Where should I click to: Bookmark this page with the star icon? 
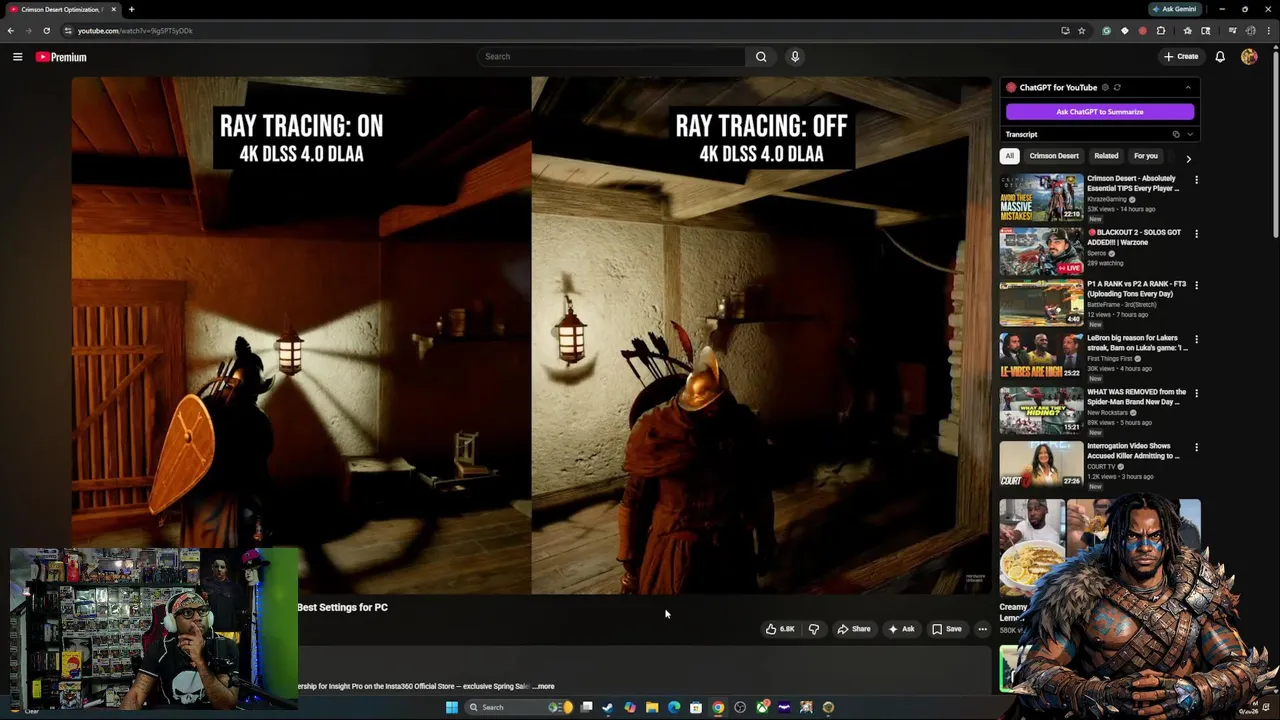(1081, 31)
